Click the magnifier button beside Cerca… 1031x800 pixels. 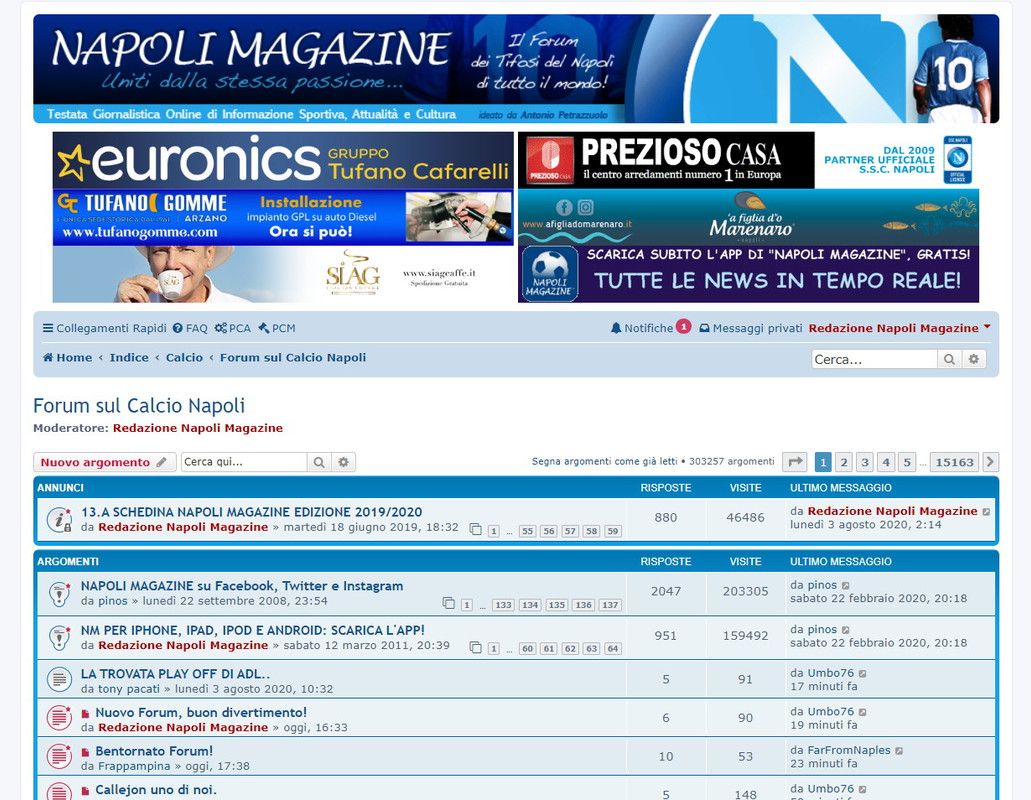coord(949,359)
